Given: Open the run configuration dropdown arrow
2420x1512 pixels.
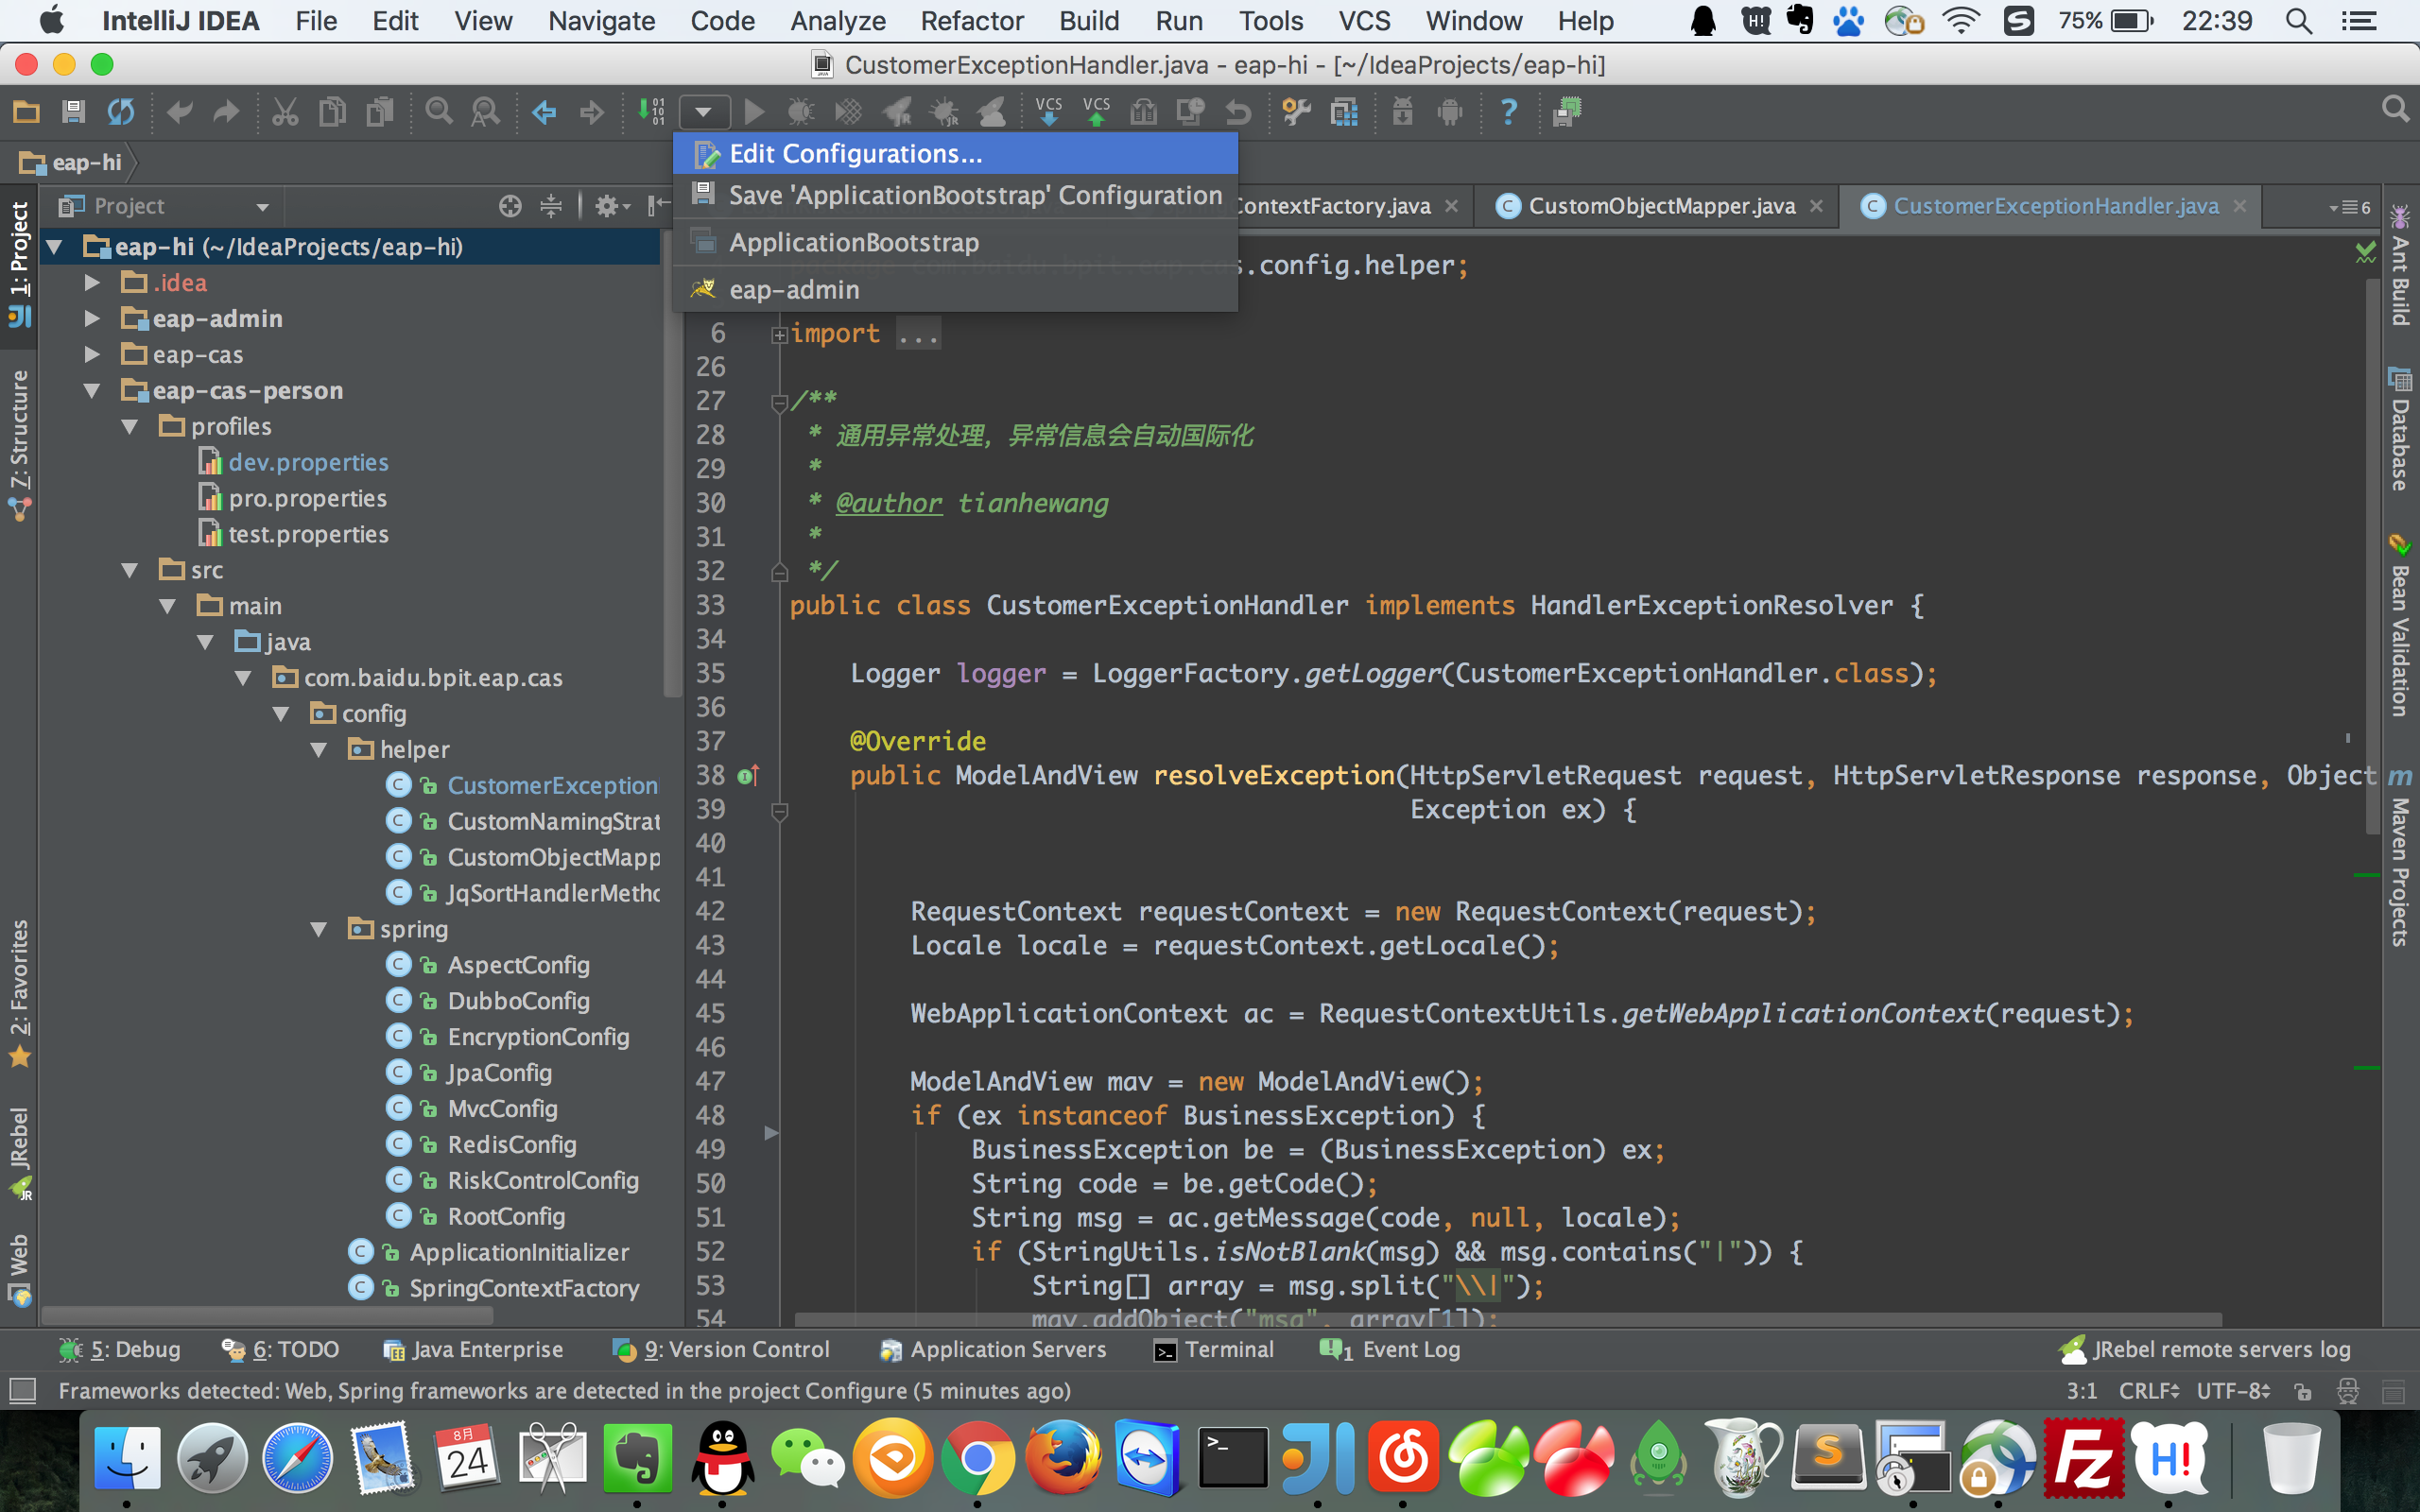Looking at the screenshot, I should pos(704,112).
